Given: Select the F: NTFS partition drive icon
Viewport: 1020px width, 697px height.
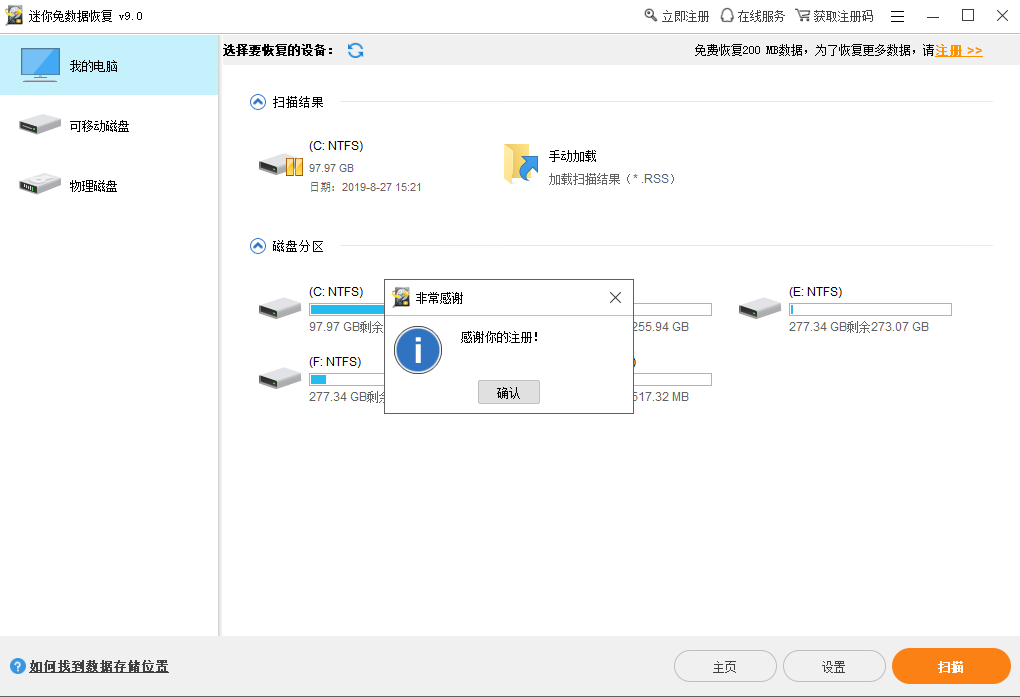Looking at the screenshot, I should point(280,379).
